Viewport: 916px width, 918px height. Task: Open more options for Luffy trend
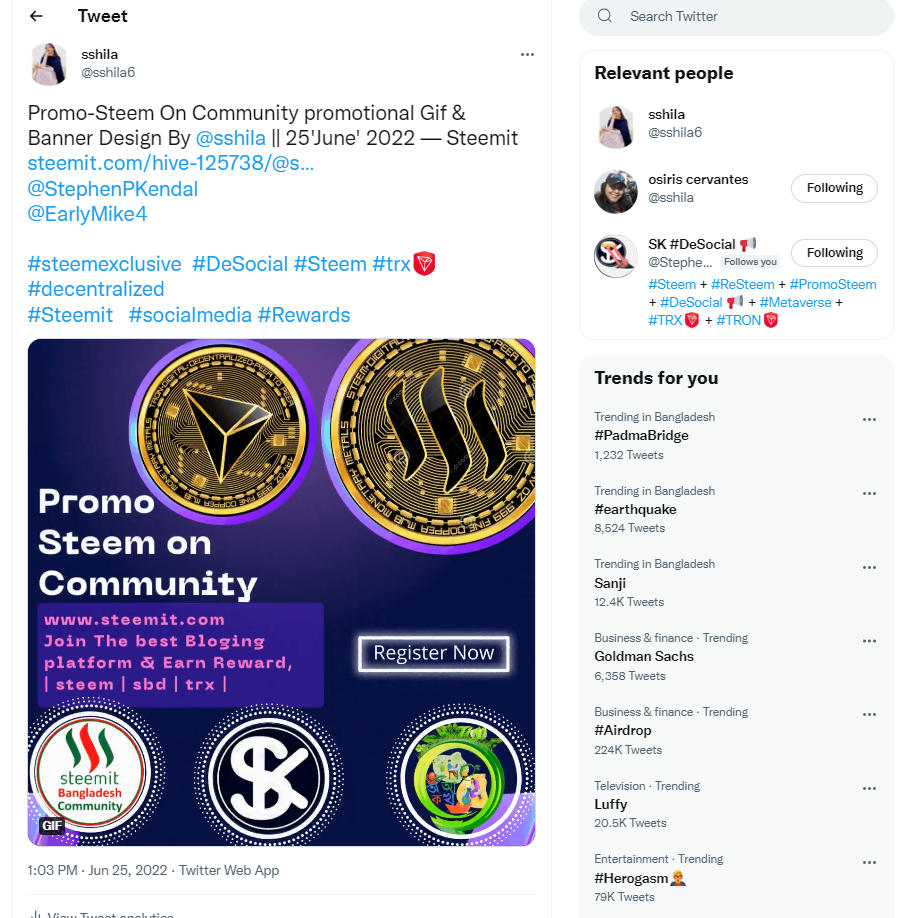(x=869, y=788)
